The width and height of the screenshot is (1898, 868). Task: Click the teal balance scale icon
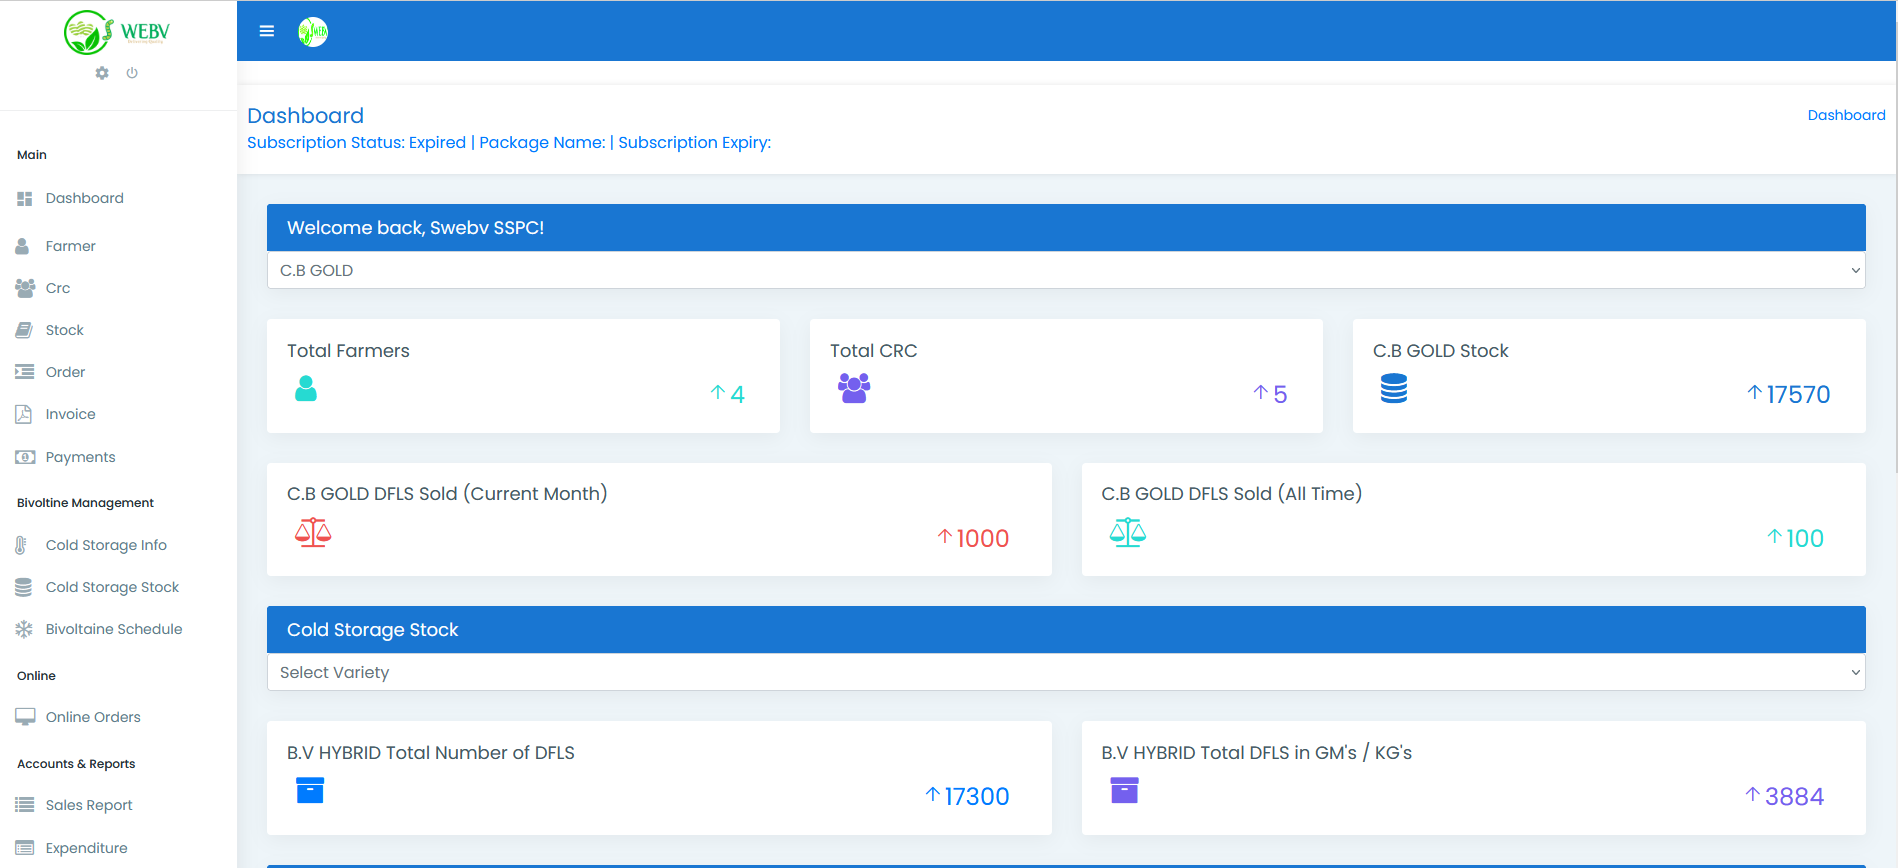(x=1127, y=533)
